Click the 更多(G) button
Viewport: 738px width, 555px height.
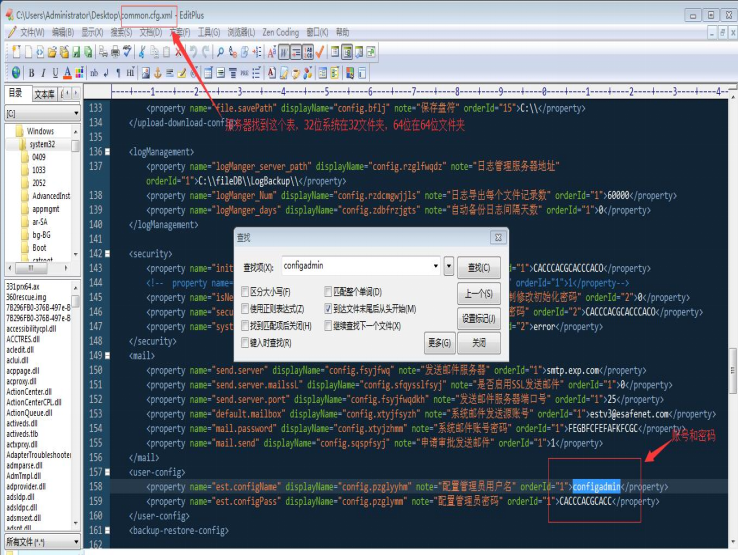pos(439,343)
